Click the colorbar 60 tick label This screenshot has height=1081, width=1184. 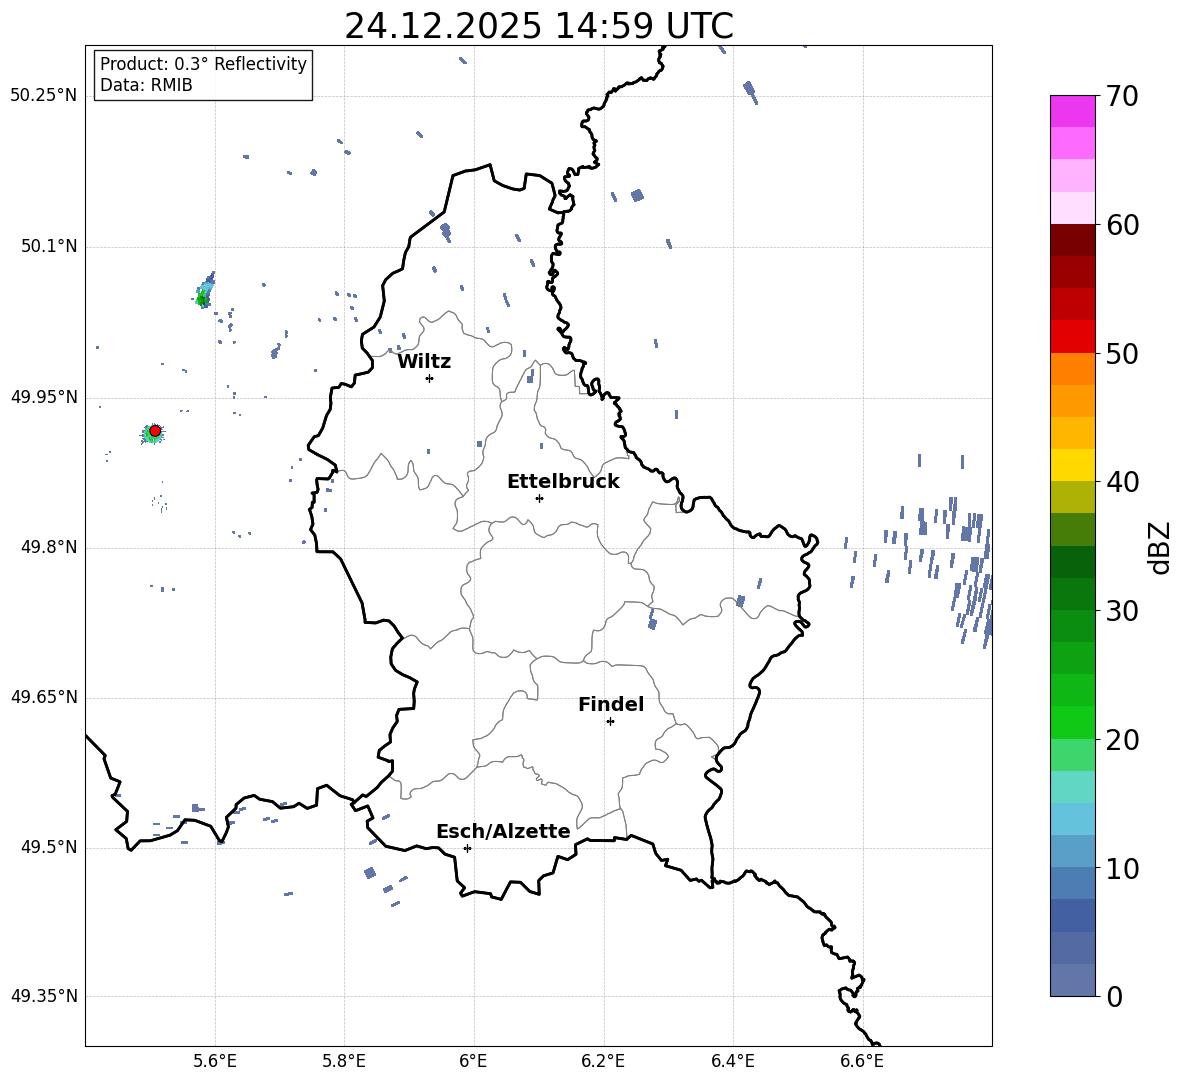[1122, 225]
